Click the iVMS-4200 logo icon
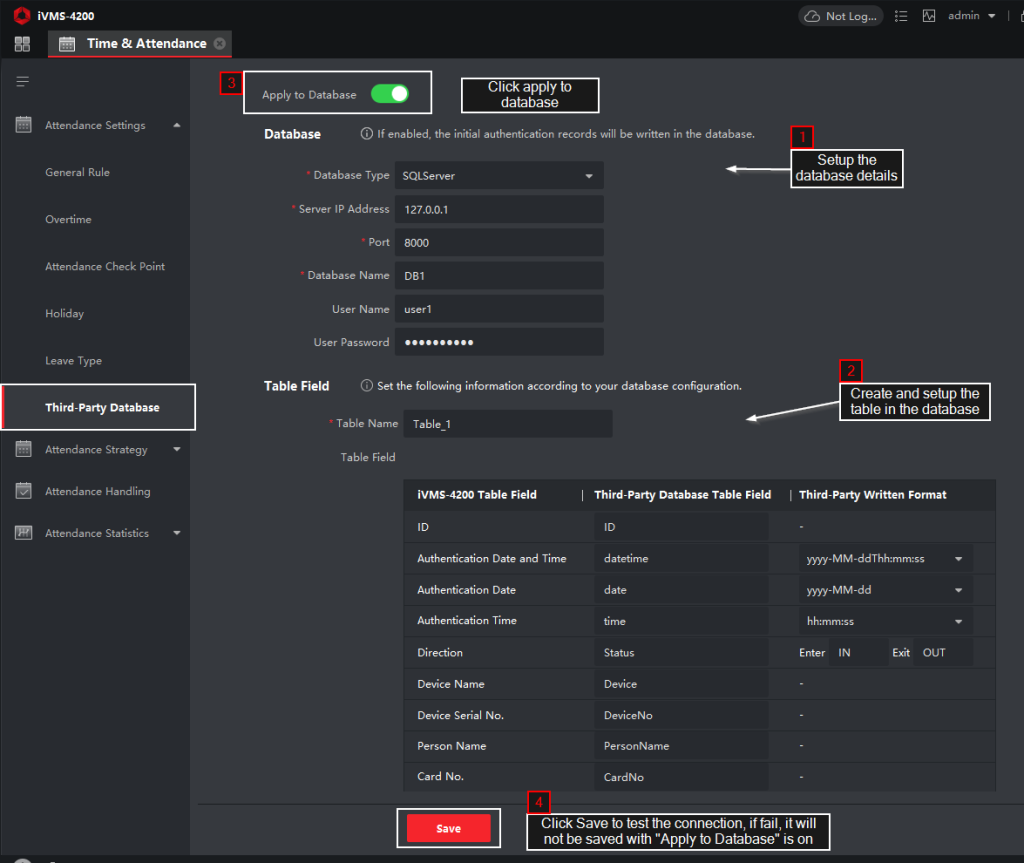The image size is (1024, 863). pyautogui.click(x=22, y=15)
